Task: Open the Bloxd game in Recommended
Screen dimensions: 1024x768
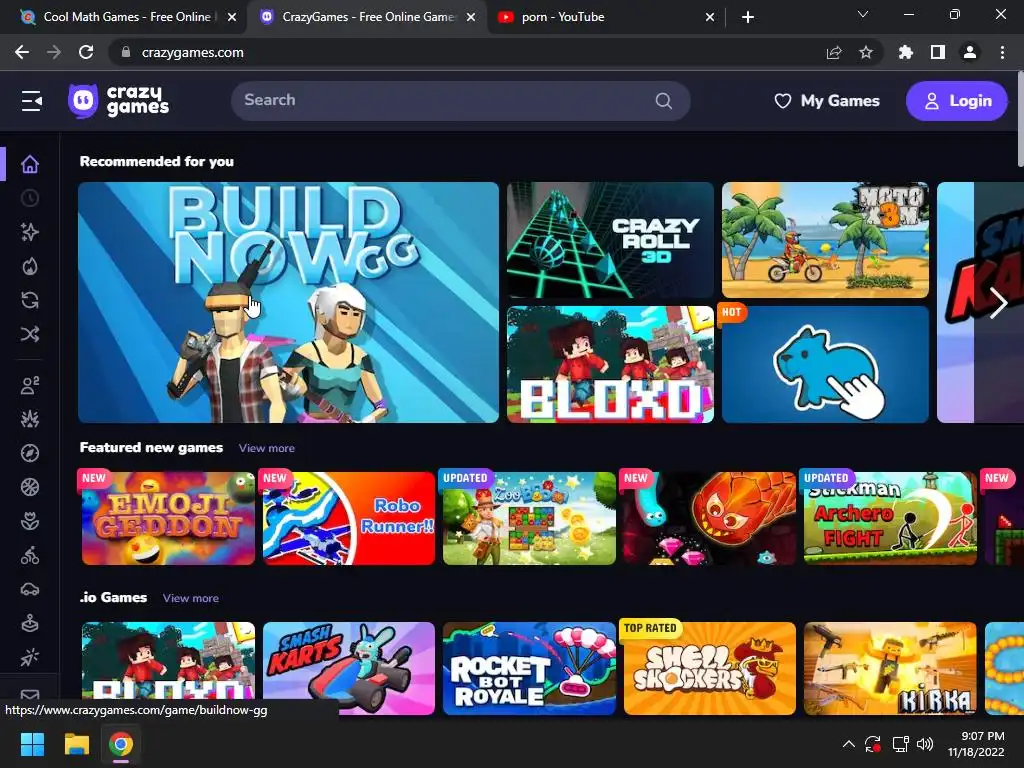Action: [x=610, y=364]
